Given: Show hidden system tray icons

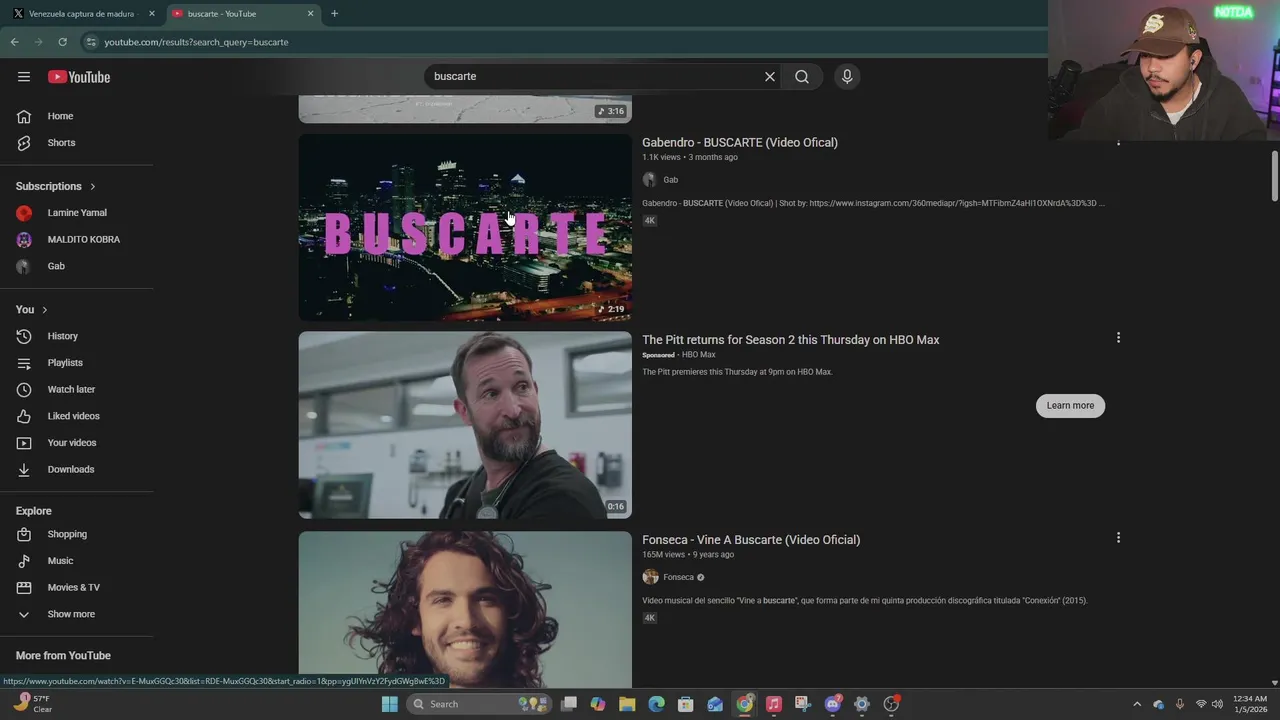Looking at the screenshot, I should pos(1137,704).
